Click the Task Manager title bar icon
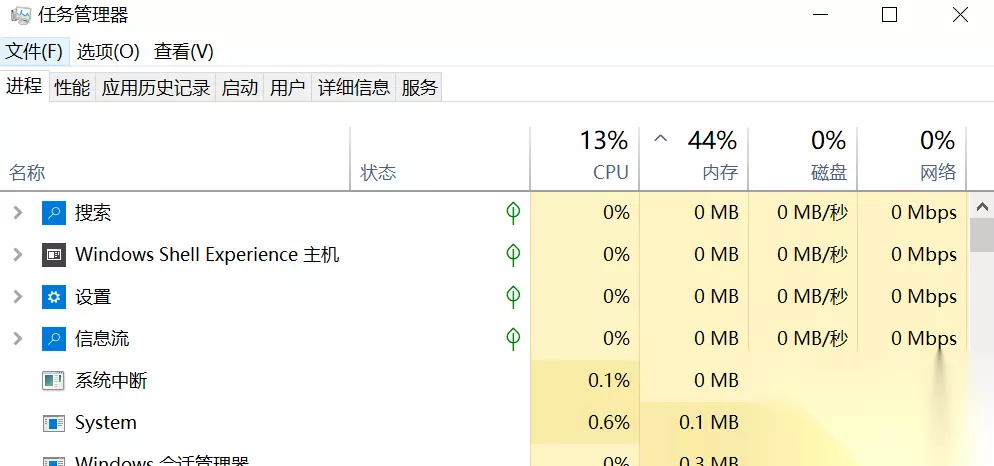The width and height of the screenshot is (994, 466). pyautogui.click(x=20, y=16)
